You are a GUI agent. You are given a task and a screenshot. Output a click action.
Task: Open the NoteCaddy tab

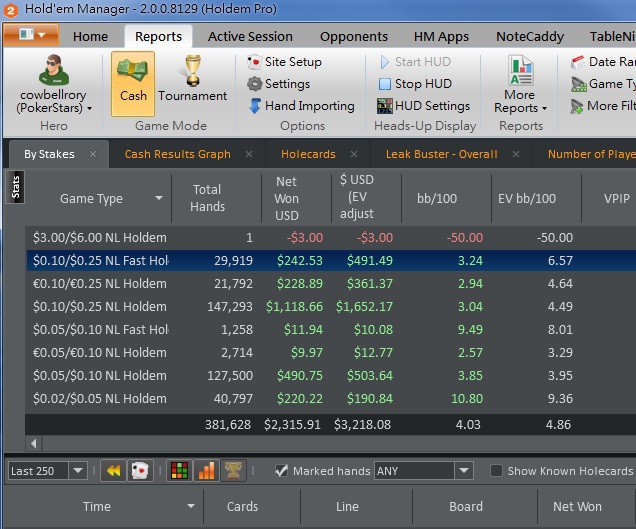click(x=530, y=37)
